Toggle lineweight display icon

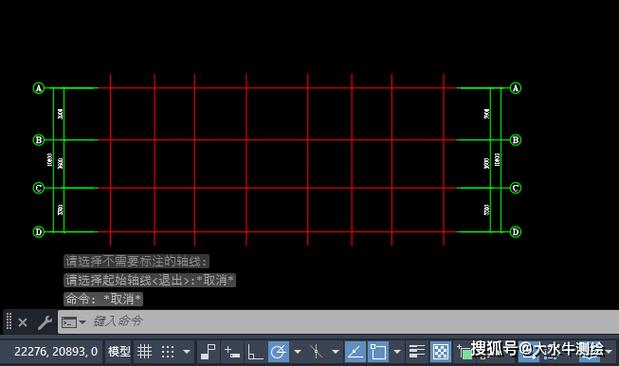[417, 351]
